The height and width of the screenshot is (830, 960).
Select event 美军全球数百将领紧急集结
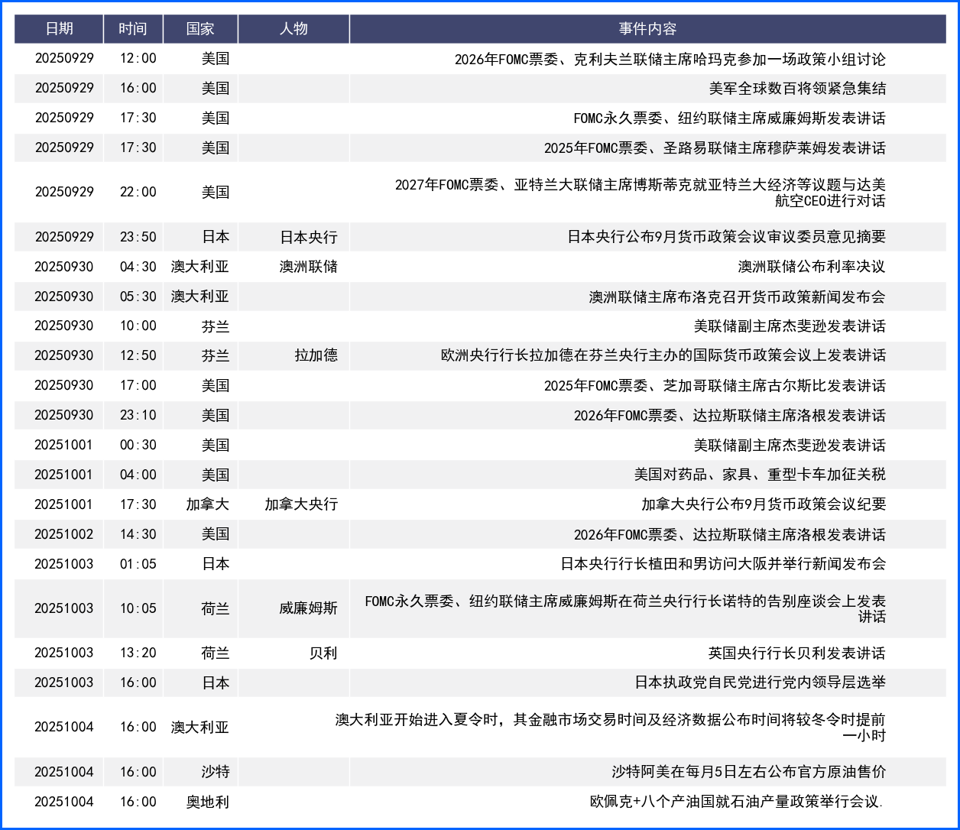(x=797, y=89)
